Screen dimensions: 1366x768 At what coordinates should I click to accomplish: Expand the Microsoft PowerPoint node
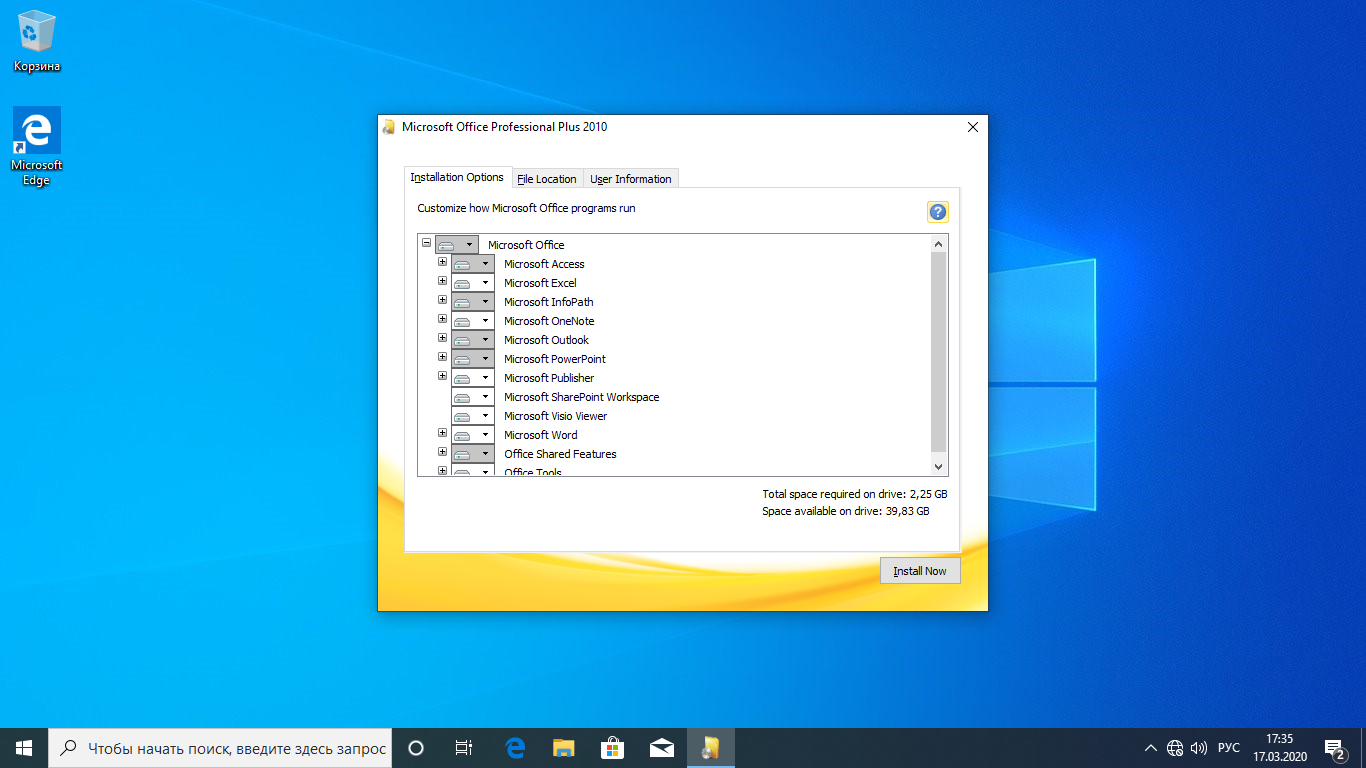click(443, 357)
